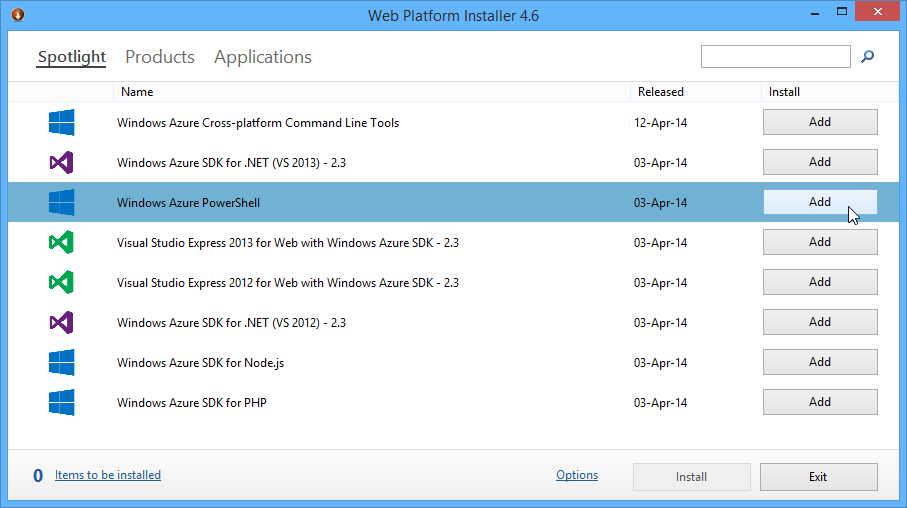Click green icon for Visual Studio Express 2012

tap(62, 283)
